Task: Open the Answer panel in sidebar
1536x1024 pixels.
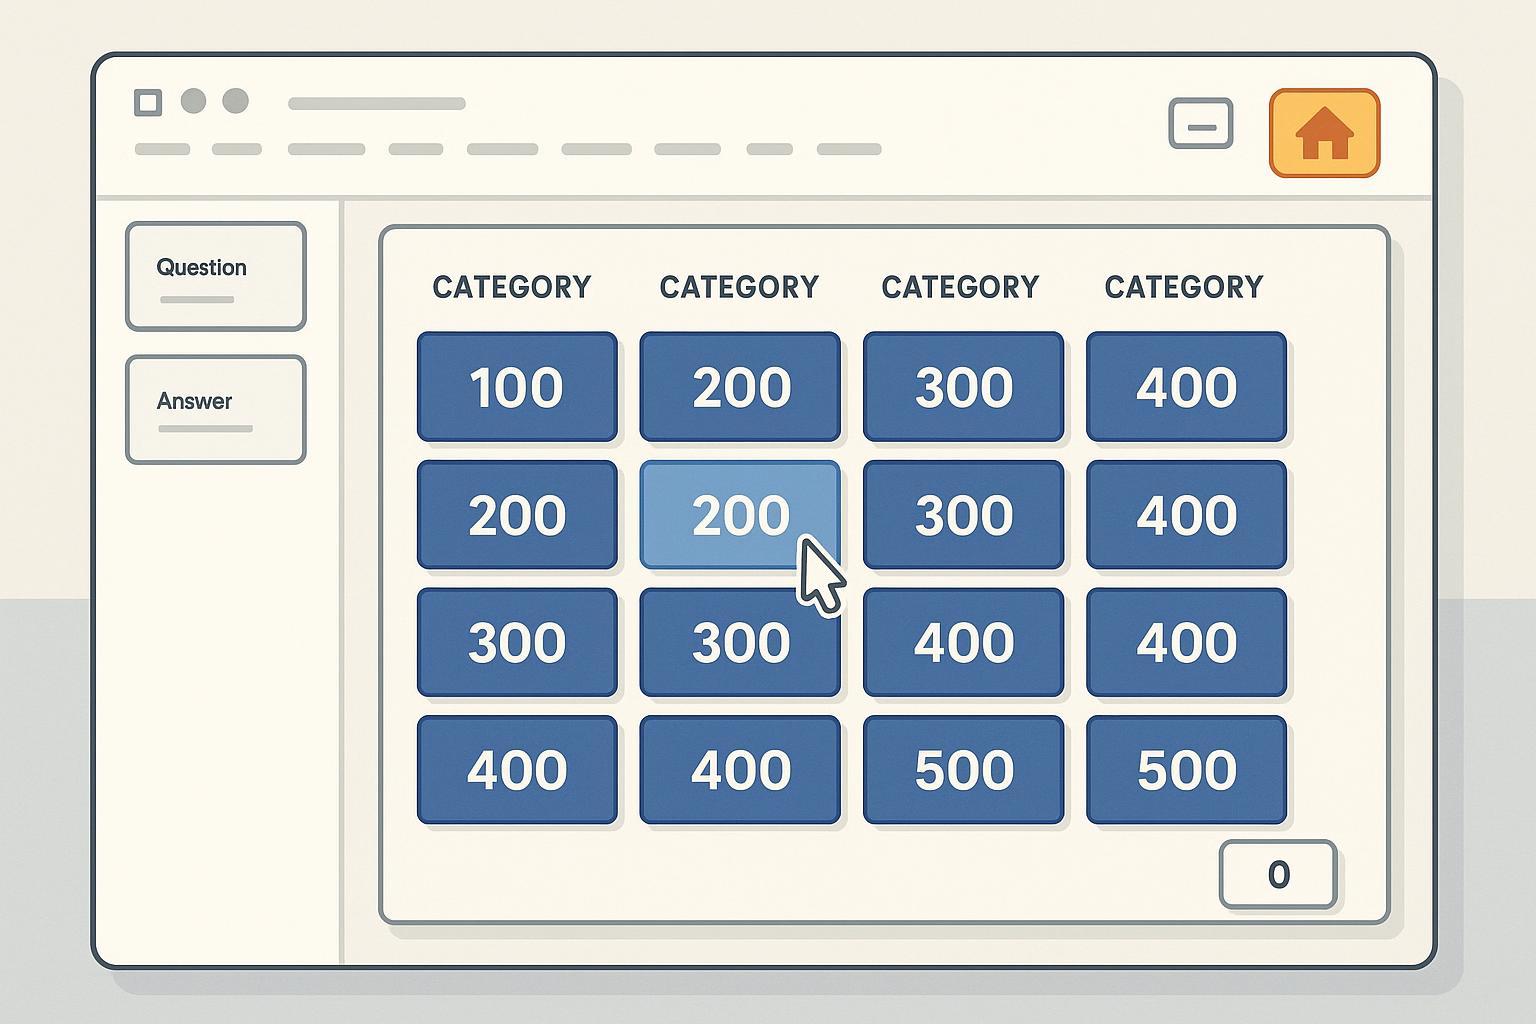Action: point(215,409)
